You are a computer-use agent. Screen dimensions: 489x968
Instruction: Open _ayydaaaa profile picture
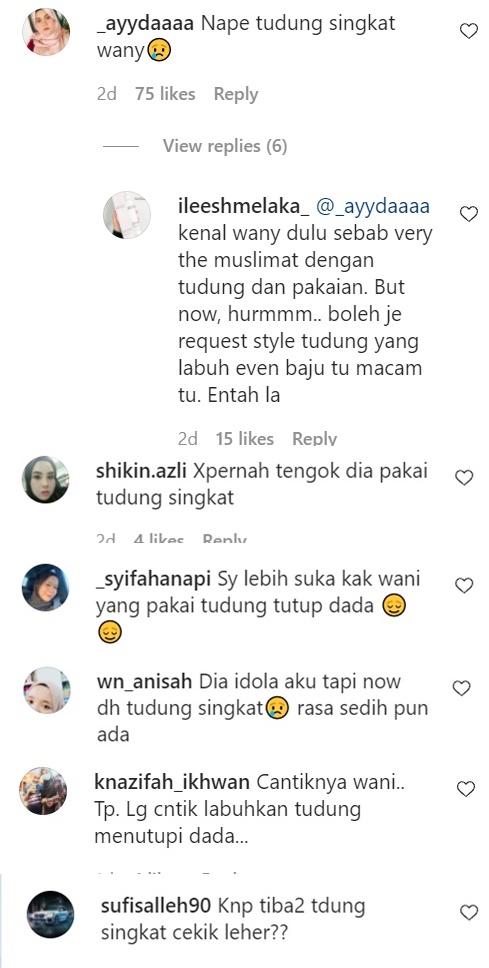coord(46,31)
